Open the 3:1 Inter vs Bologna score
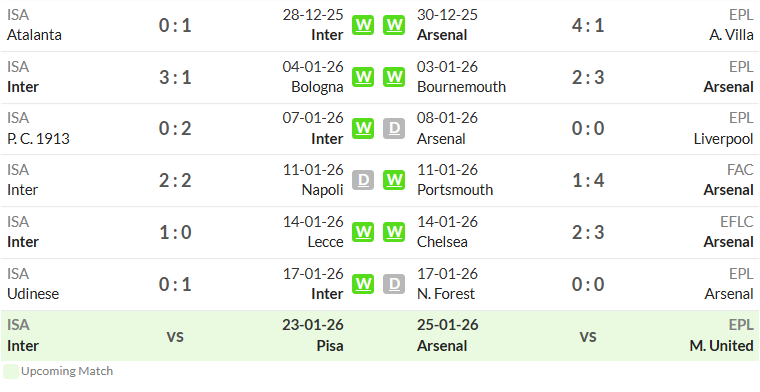760x392 pixels. click(x=175, y=77)
